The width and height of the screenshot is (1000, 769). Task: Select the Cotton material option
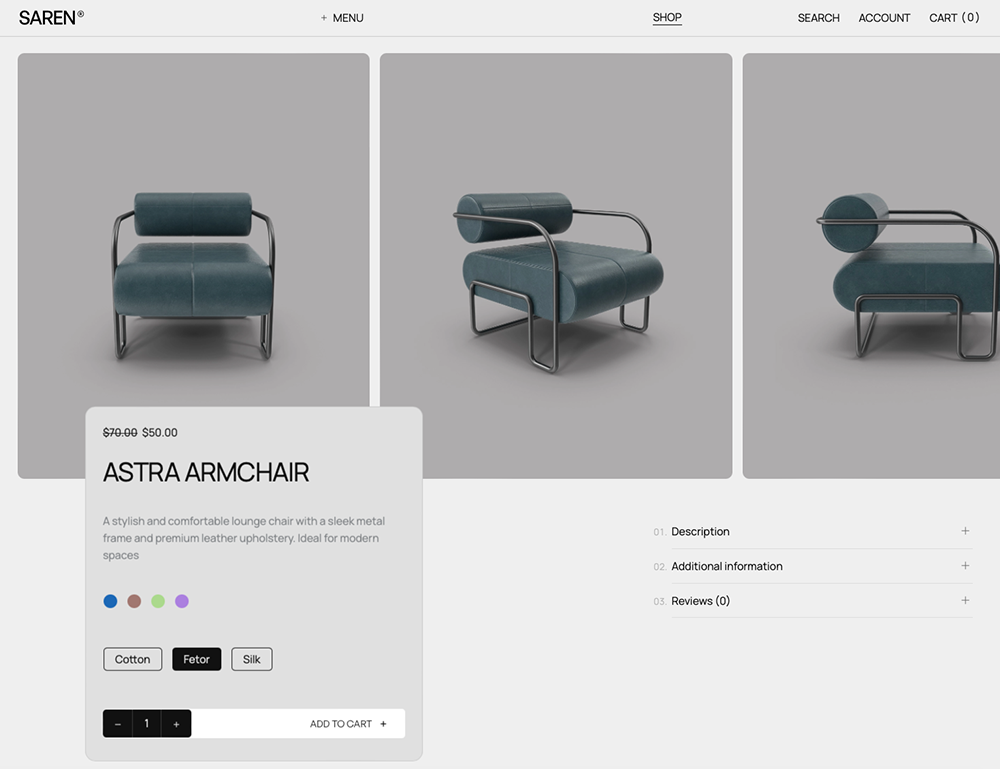(133, 659)
